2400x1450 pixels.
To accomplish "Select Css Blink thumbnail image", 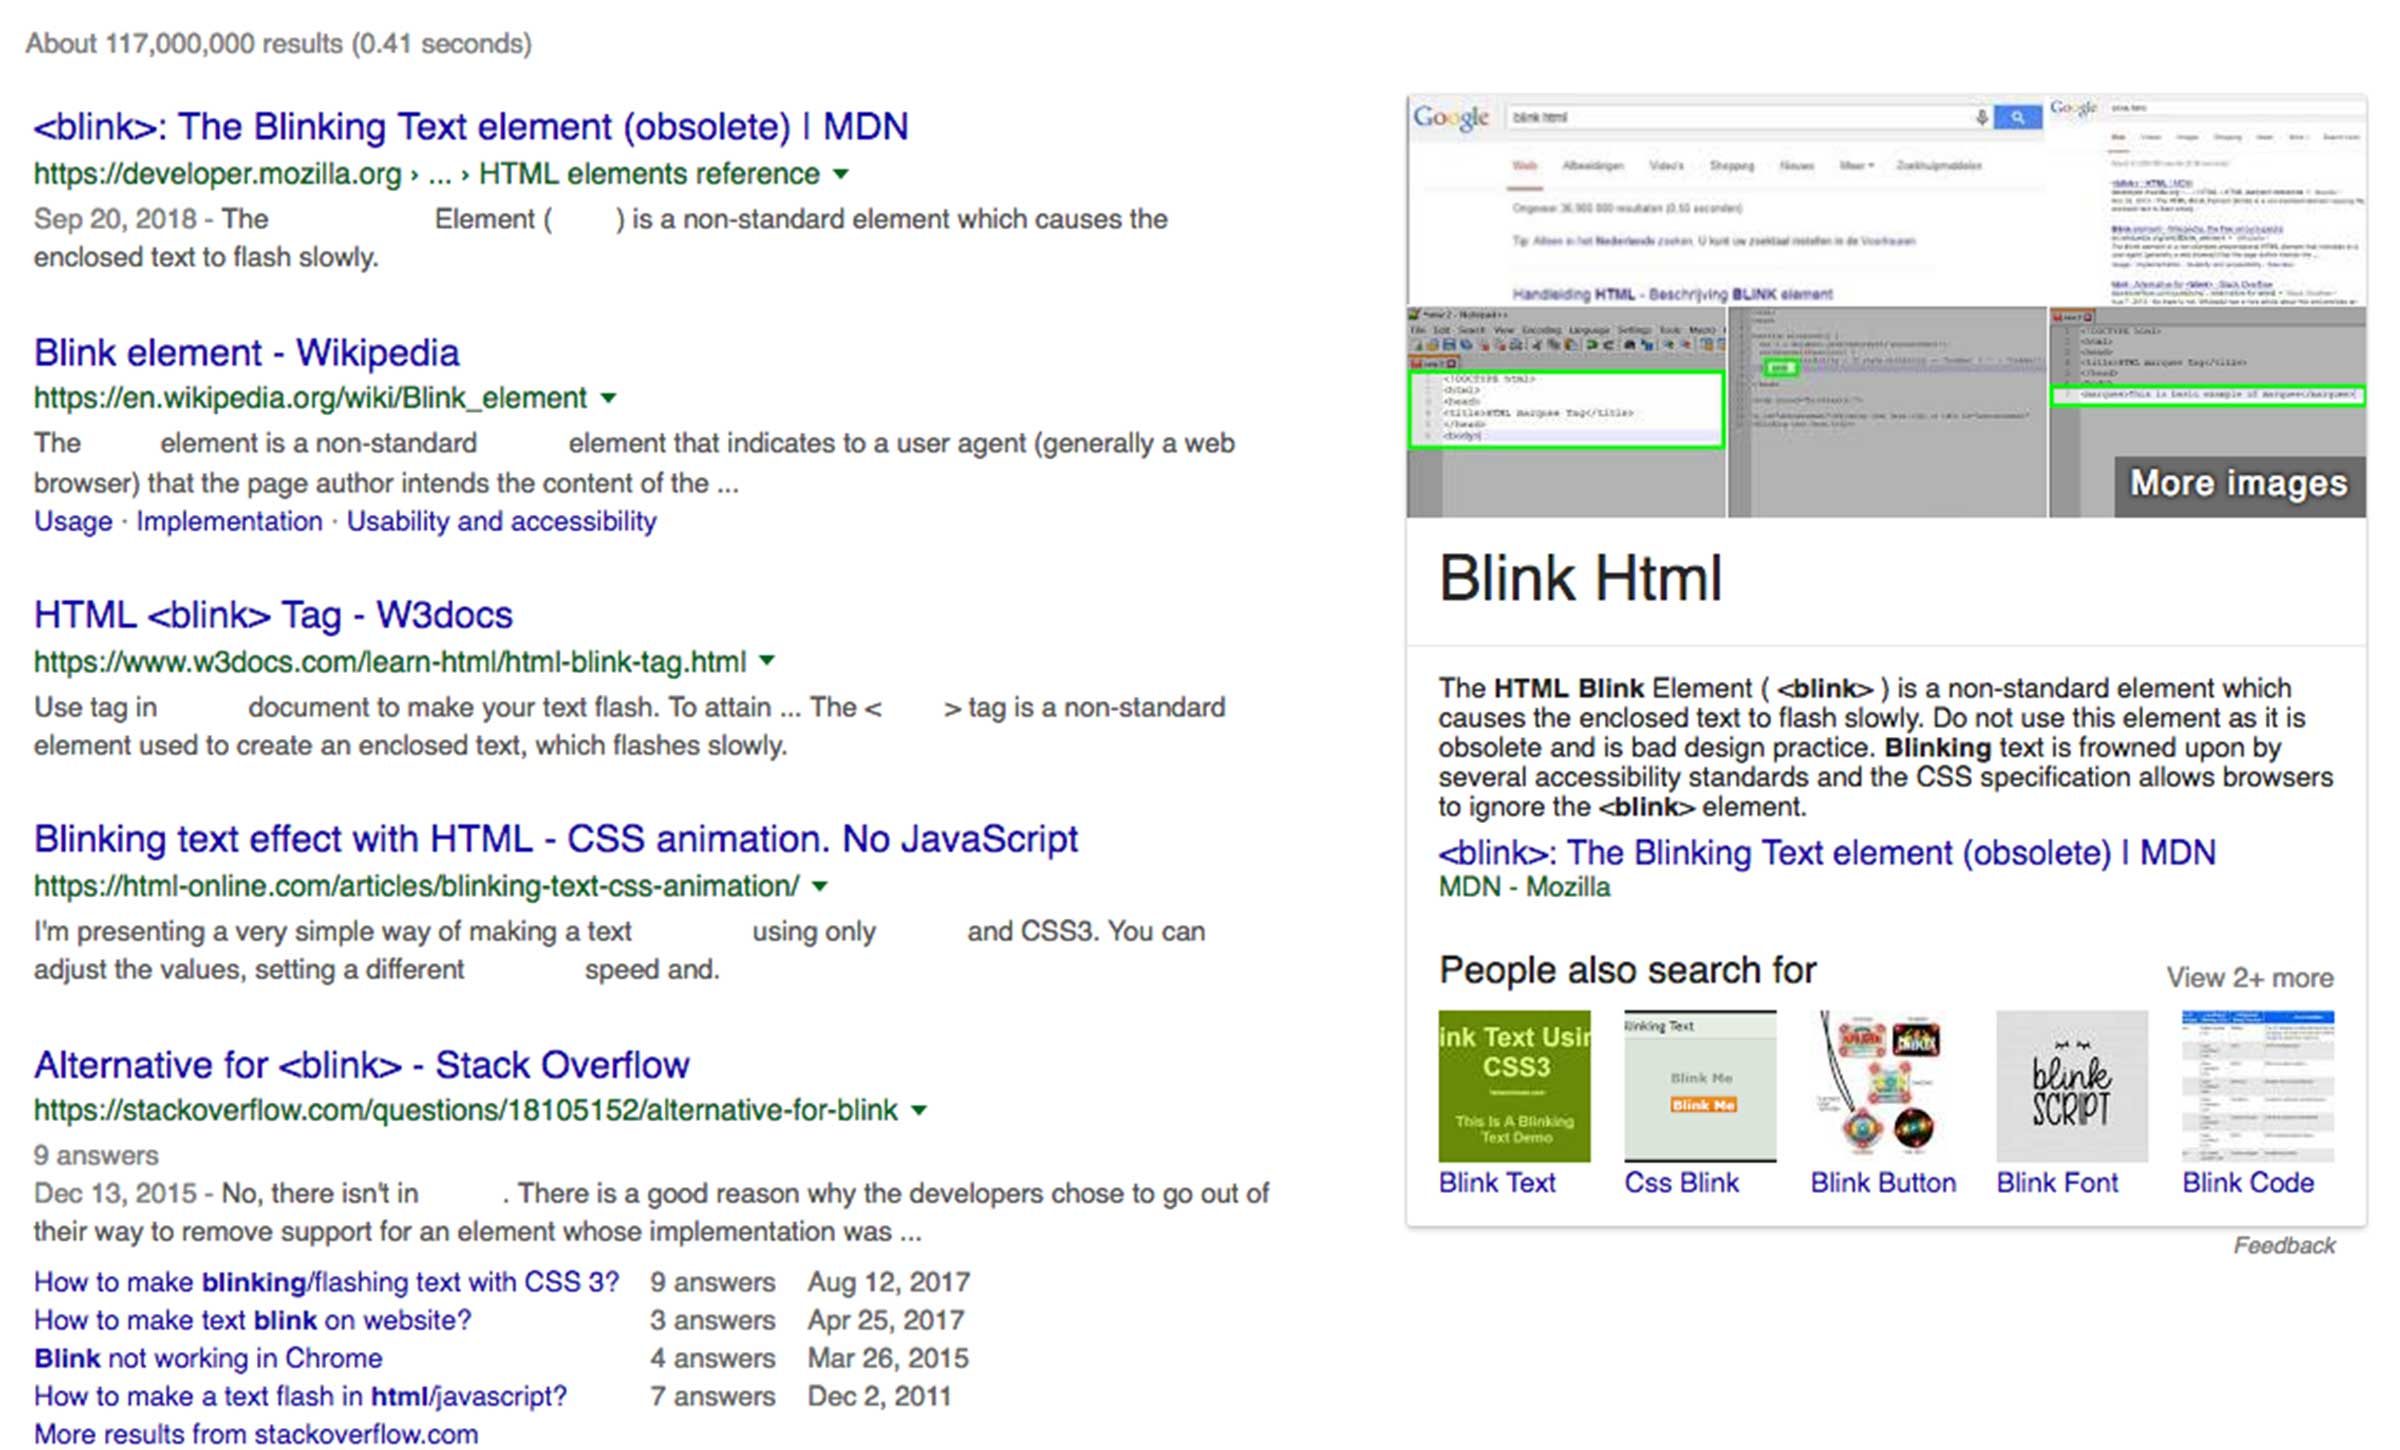I will coord(1700,1086).
